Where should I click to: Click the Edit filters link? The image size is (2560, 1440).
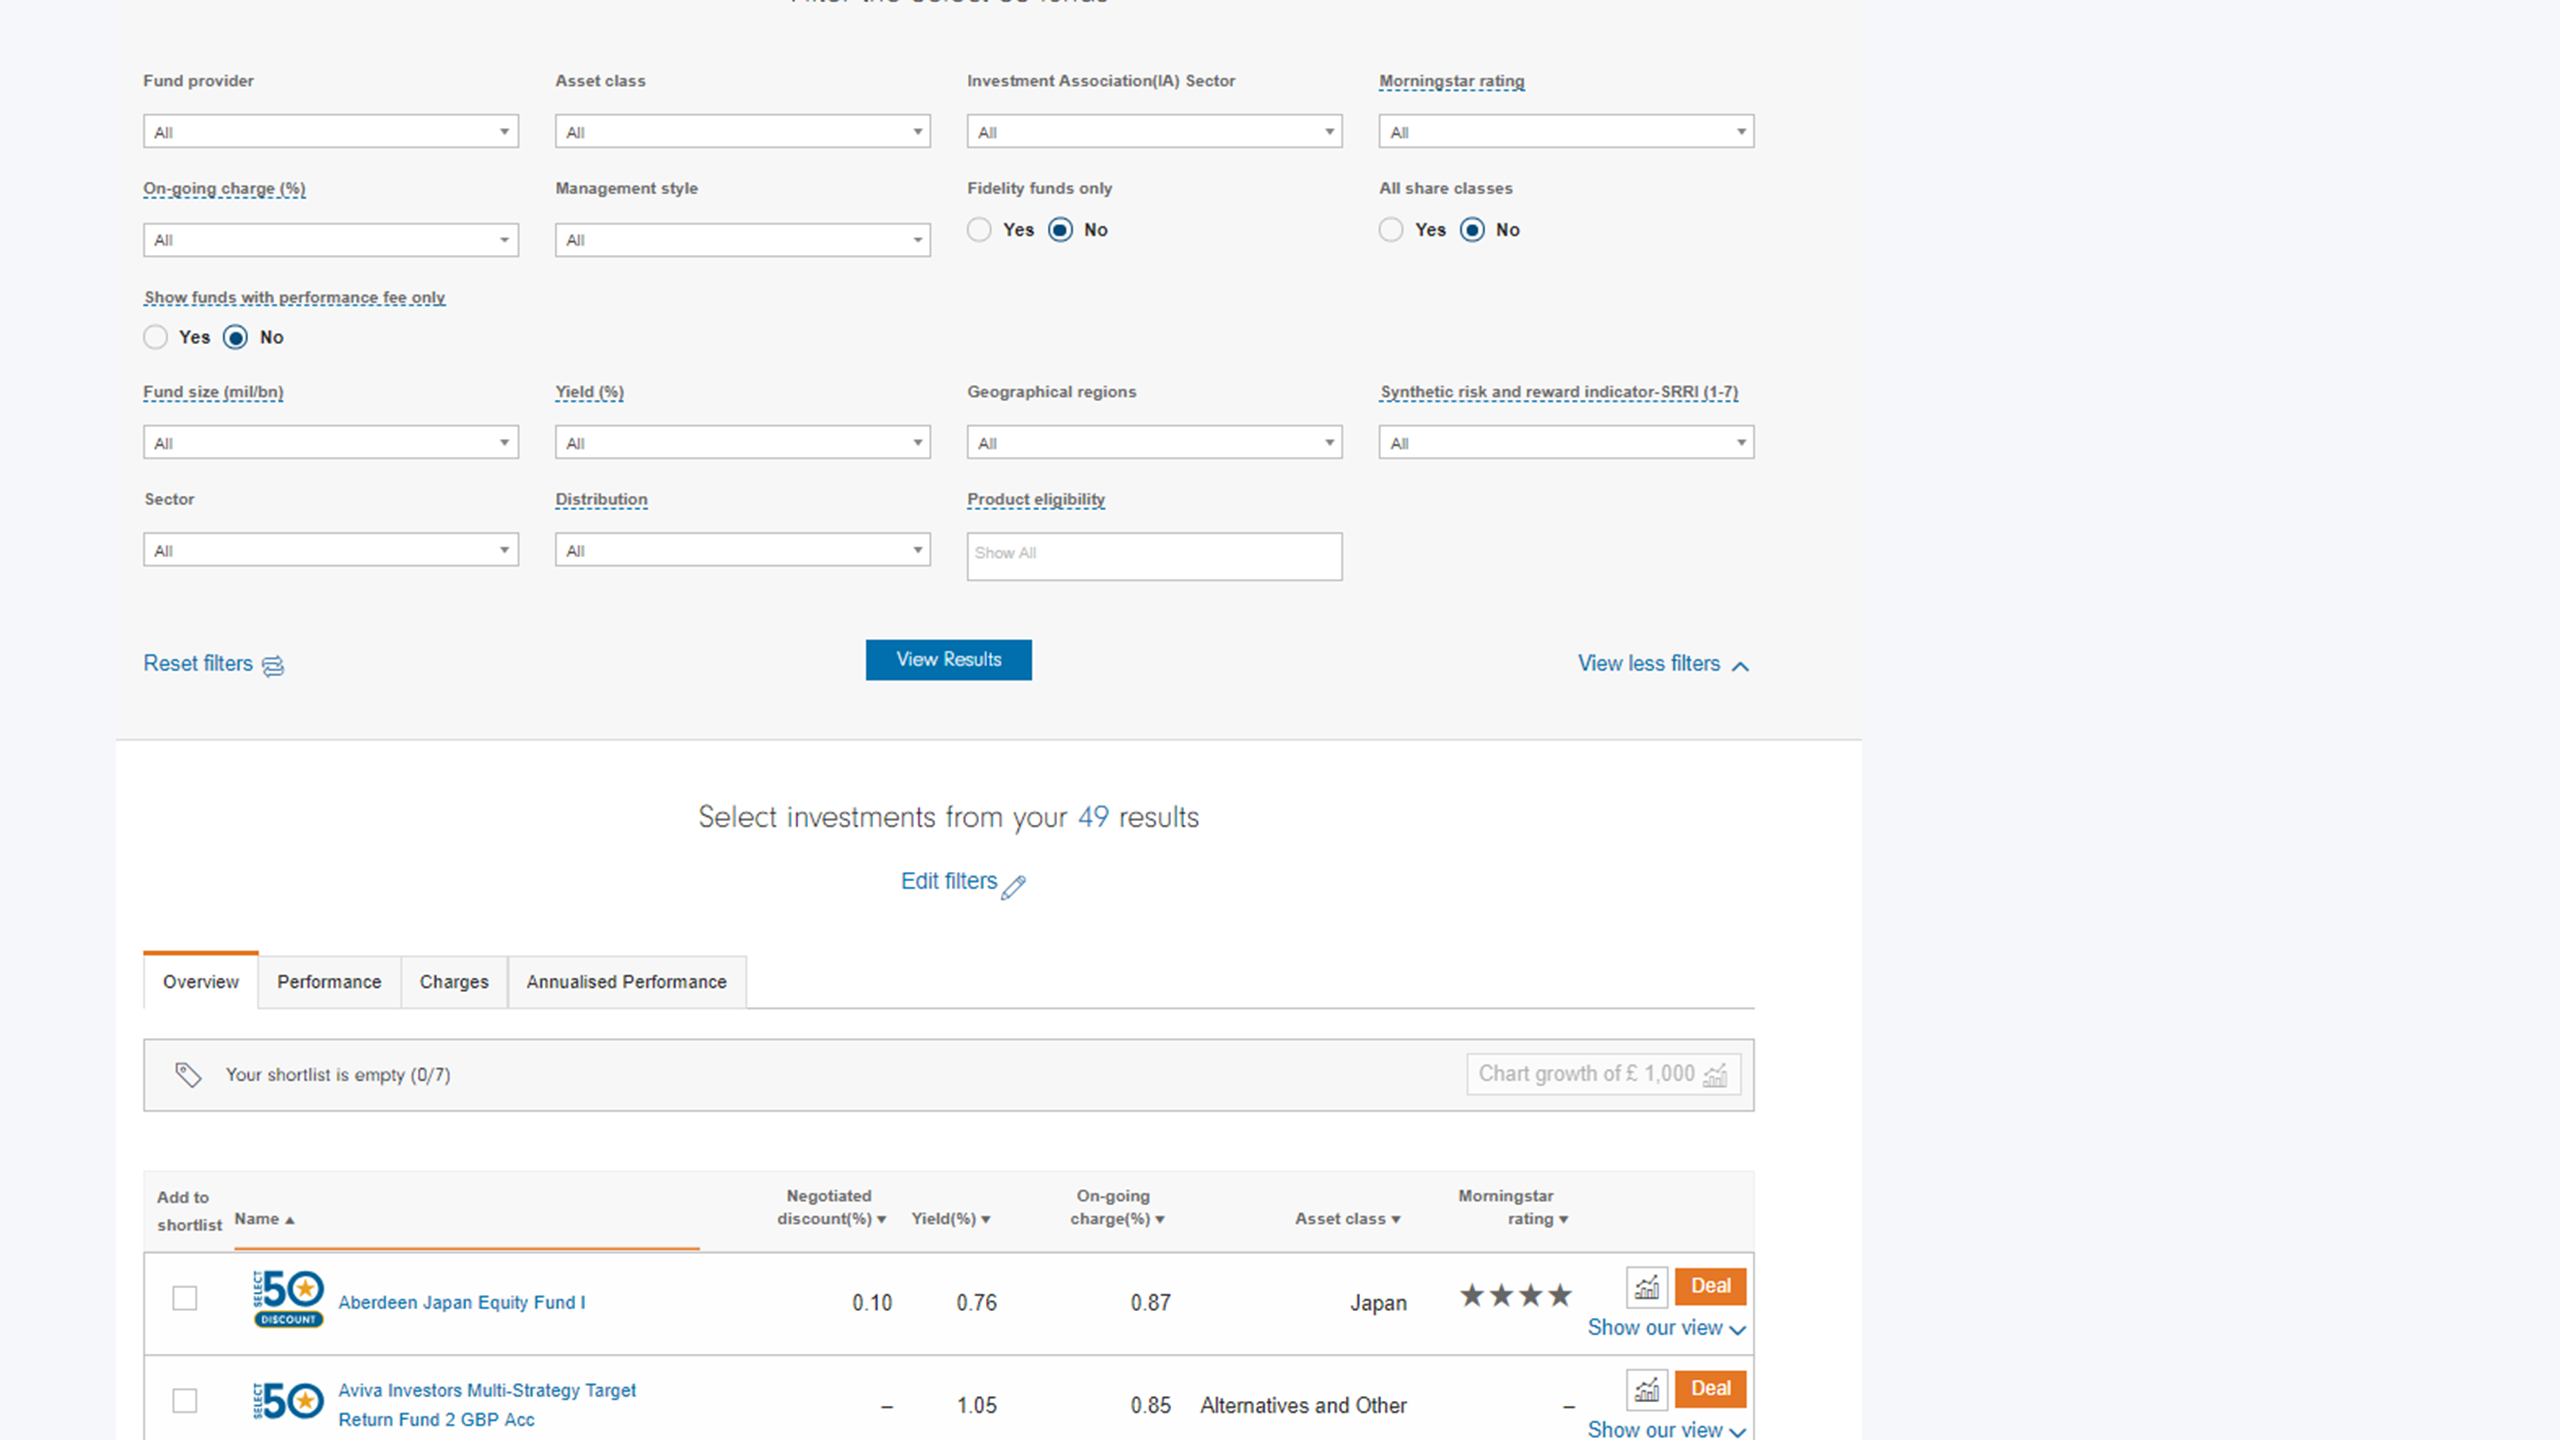pos(949,882)
